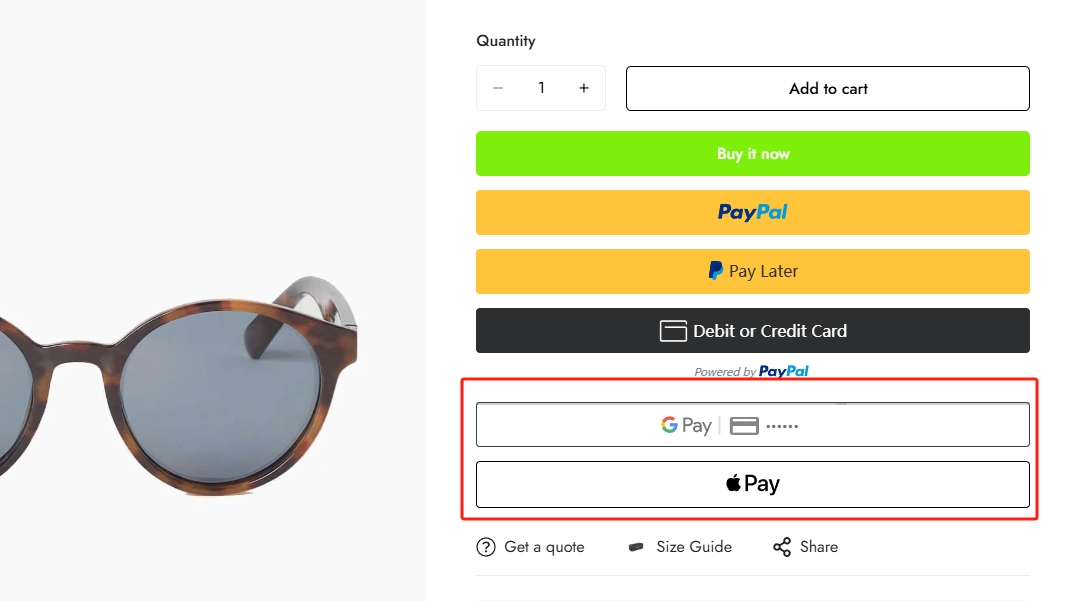
Task: Click the question mark Get a quote icon
Action: (486, 547)
